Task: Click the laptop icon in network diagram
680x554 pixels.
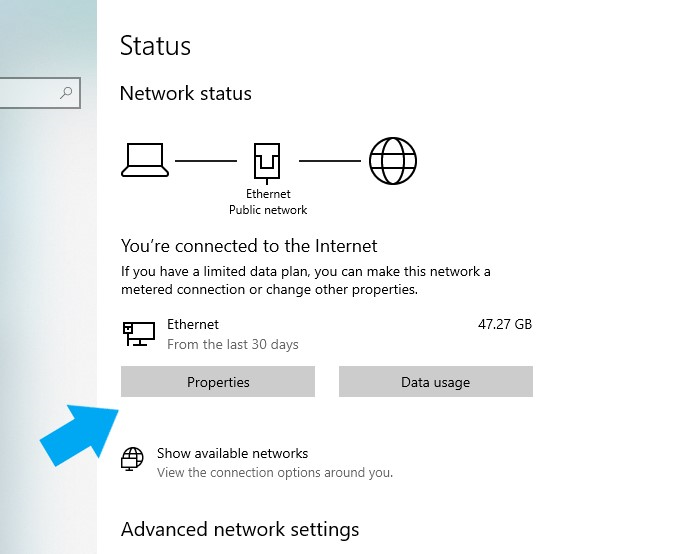Action: pos(146,160)
